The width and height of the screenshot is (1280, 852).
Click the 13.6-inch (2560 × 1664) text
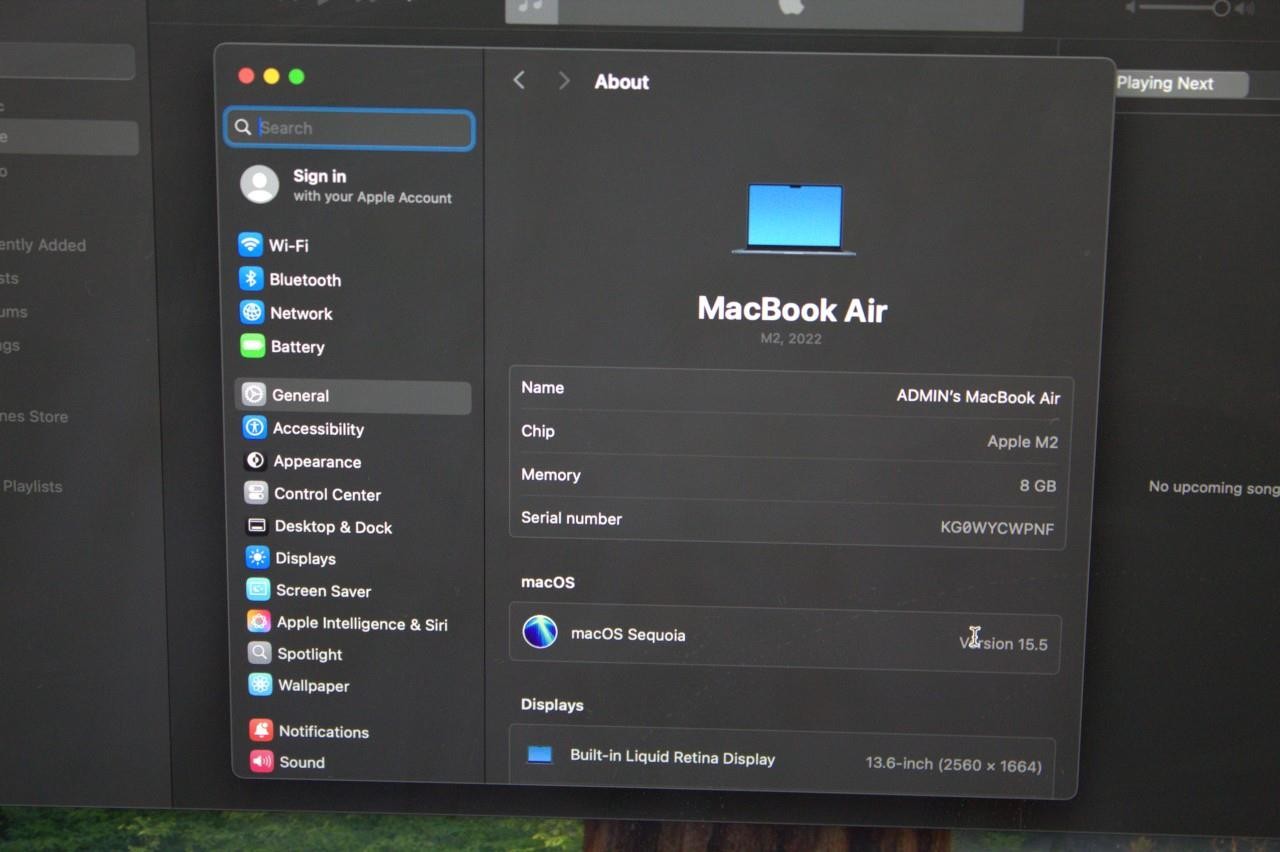click(953, 765)
